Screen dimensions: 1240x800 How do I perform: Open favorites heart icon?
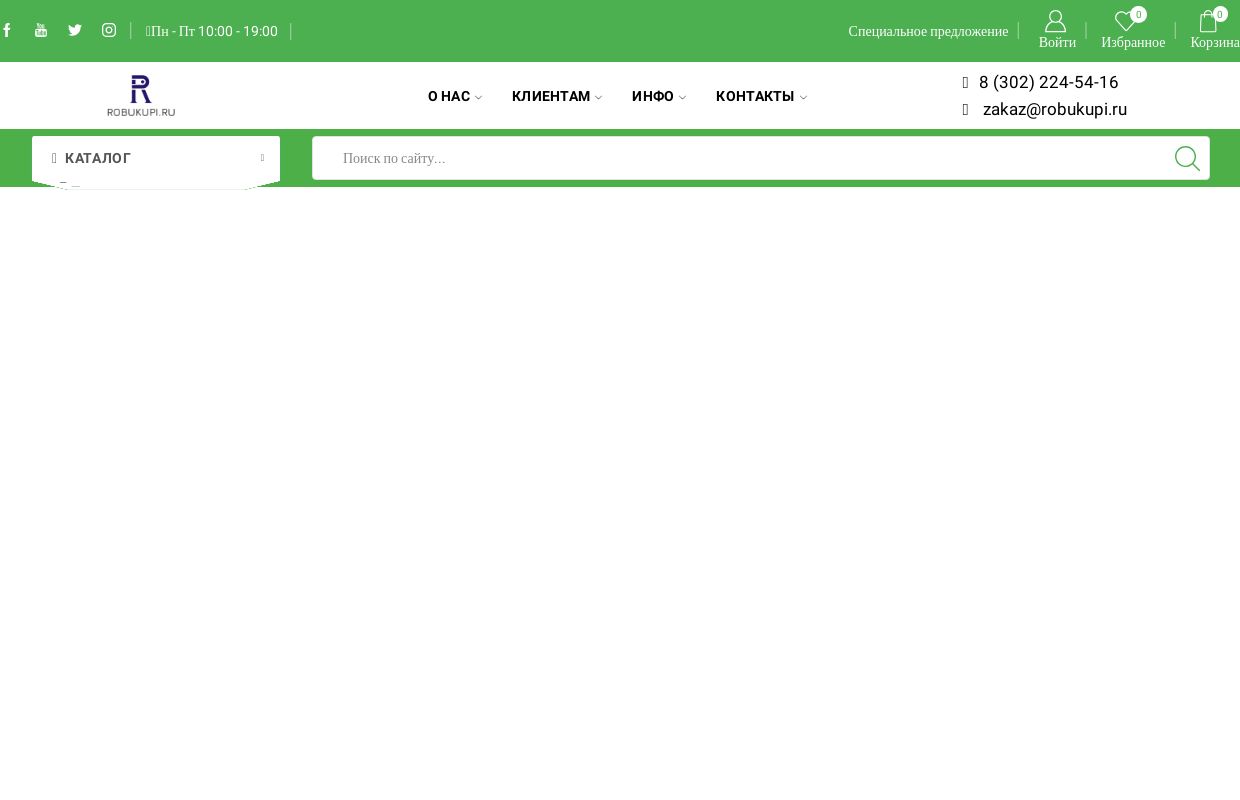tap(1125, 21)
